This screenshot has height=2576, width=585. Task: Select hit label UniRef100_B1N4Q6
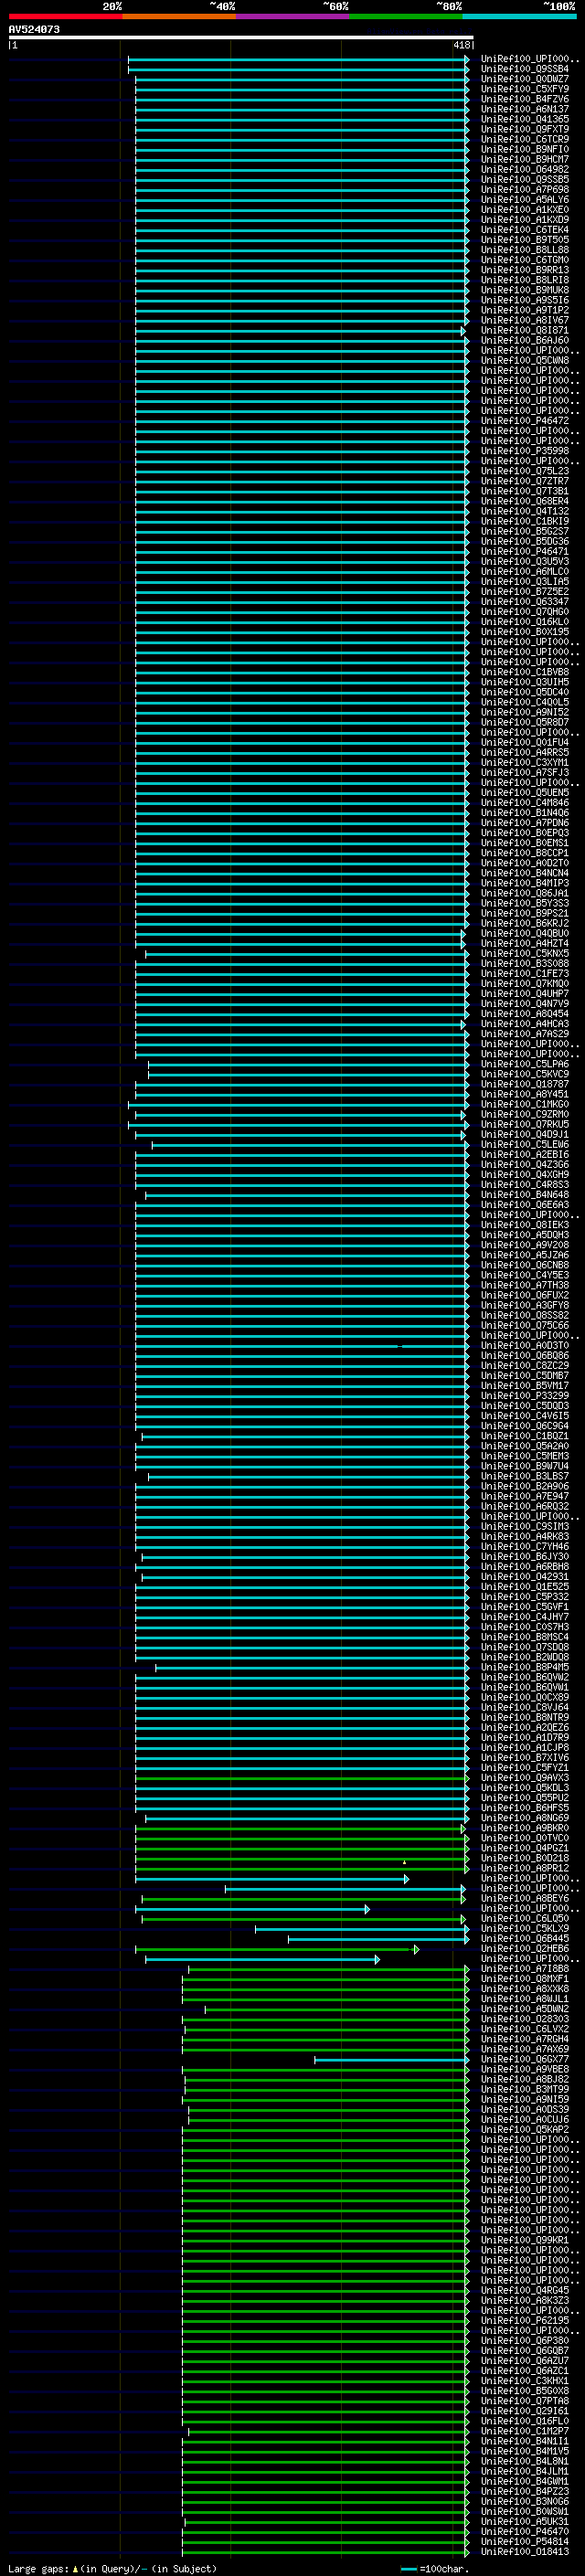(525, 813)
